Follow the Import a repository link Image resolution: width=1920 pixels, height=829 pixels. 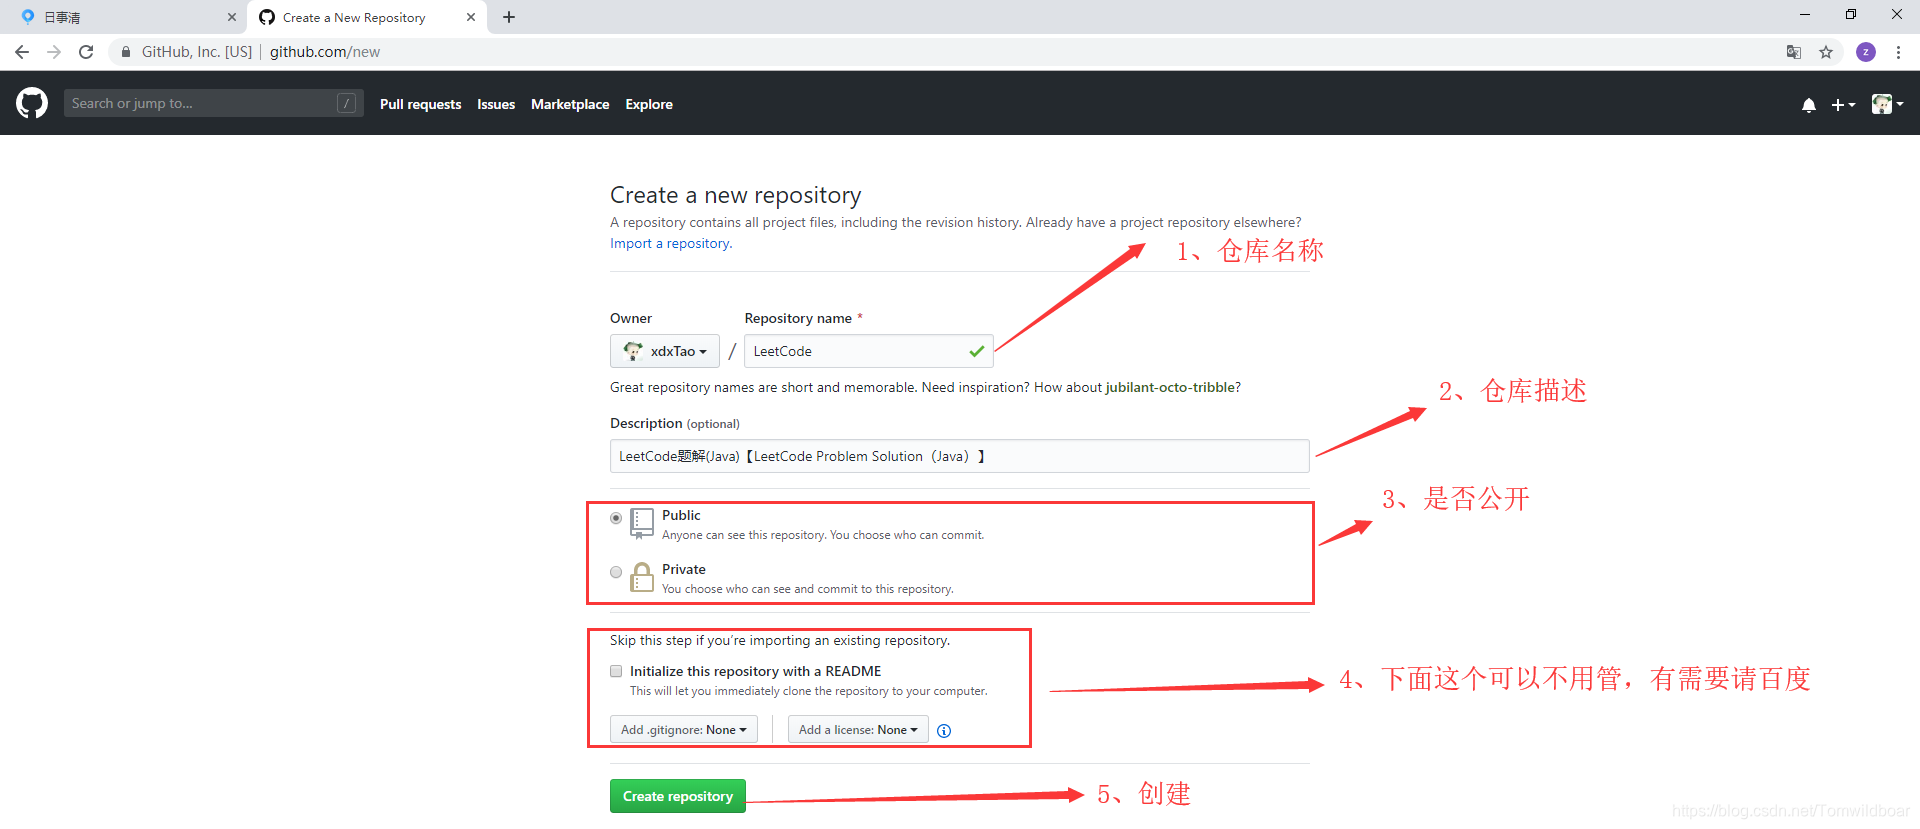tap(671, 243)
